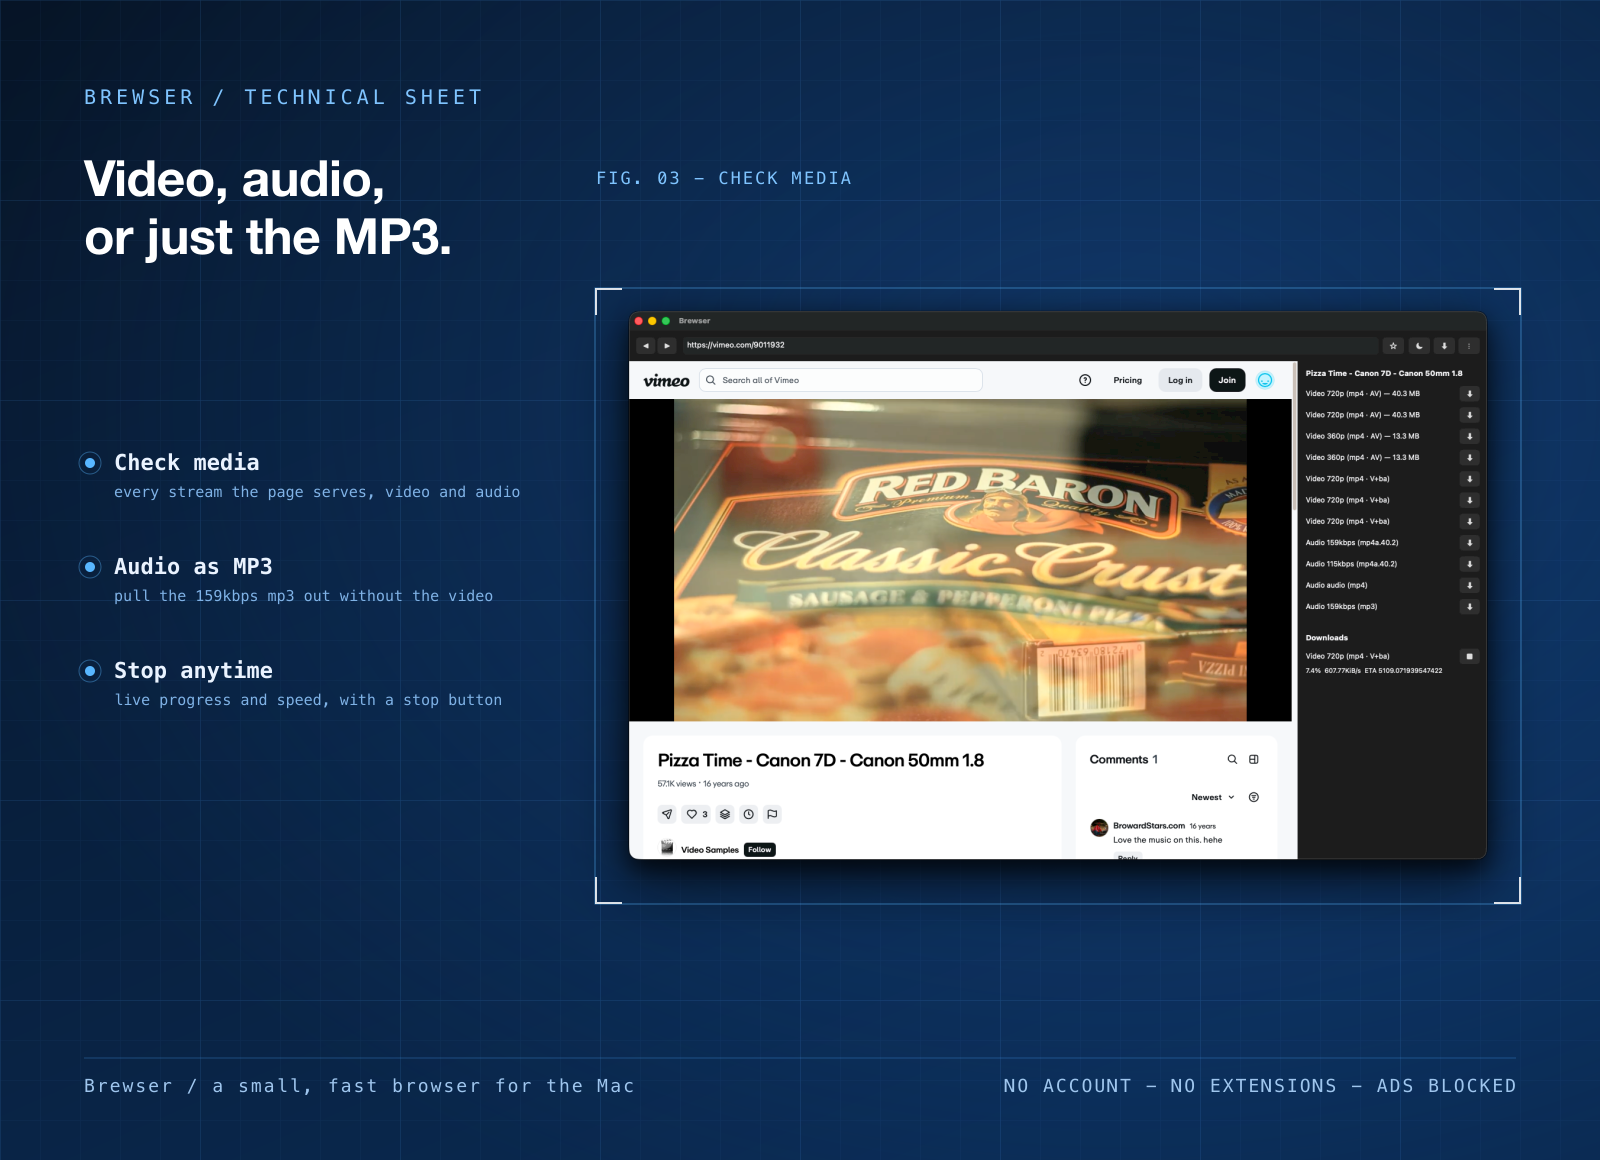Stop the active Video 720p download
Viewport: 1600px width, 1160px height.
1470,657
